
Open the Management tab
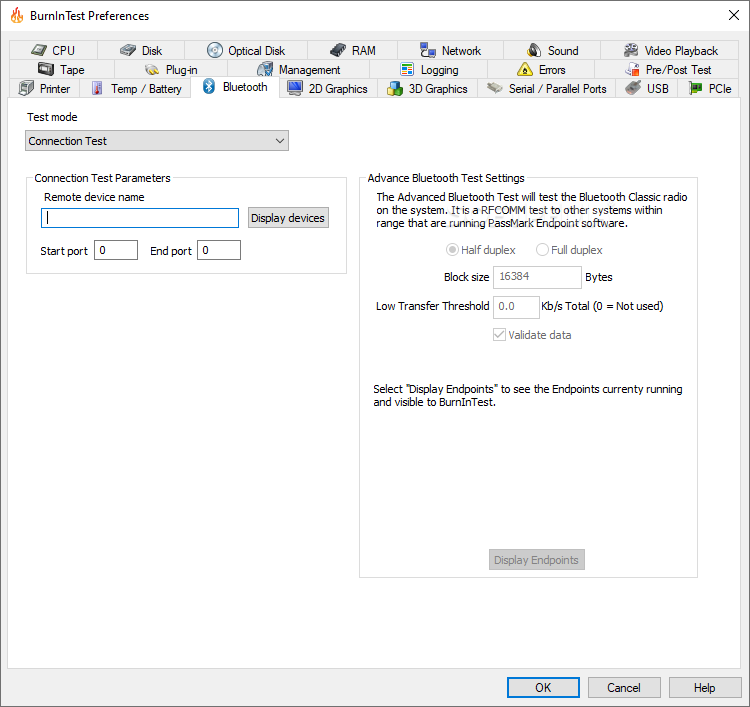(x=298, y=69)
